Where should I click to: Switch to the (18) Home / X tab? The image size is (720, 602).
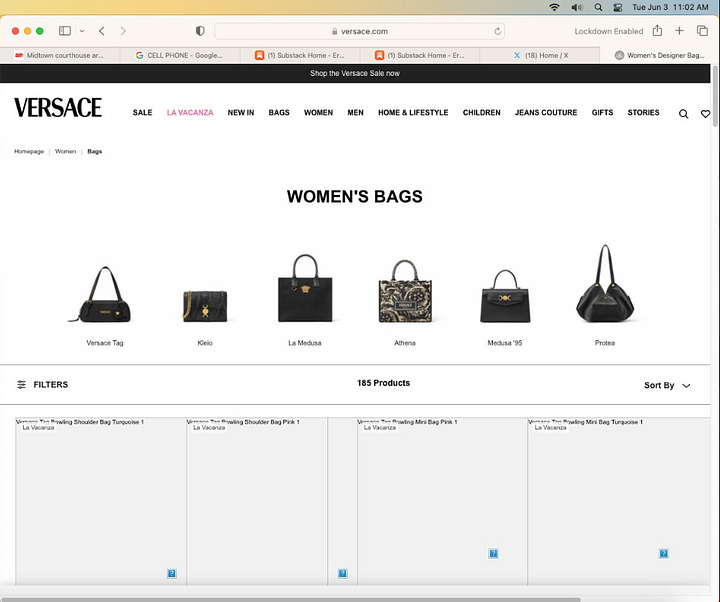point(540,55)
